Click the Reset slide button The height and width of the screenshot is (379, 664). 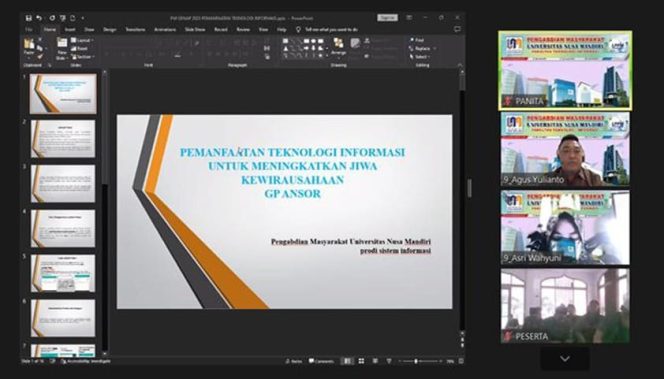(x=80, y=49)
